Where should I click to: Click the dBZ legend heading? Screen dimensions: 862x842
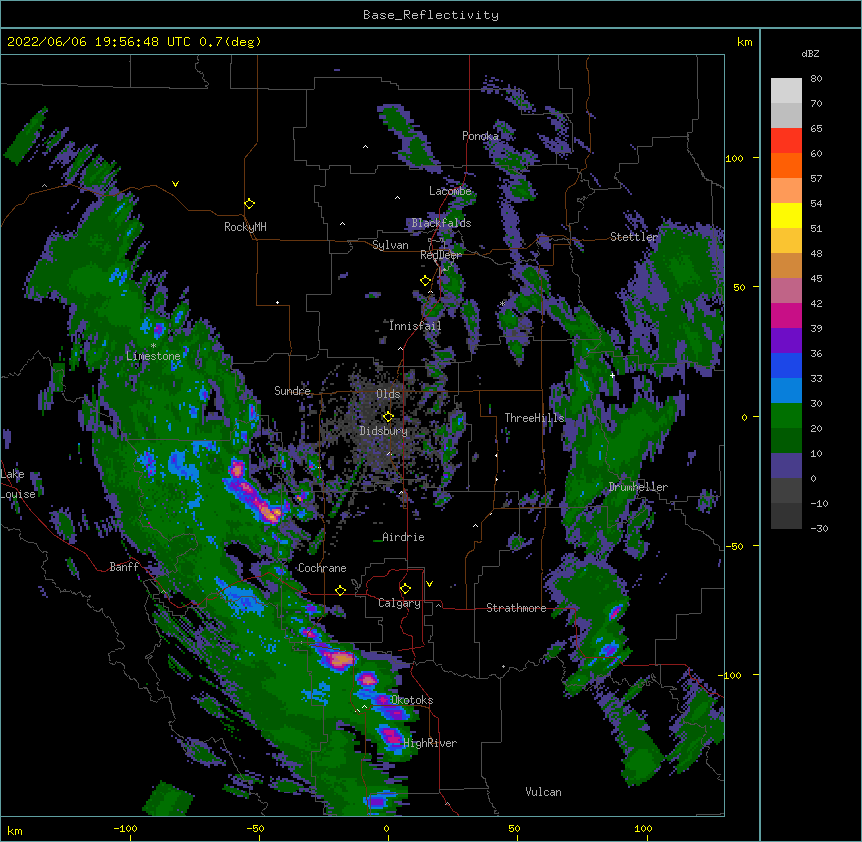[810, 54]
